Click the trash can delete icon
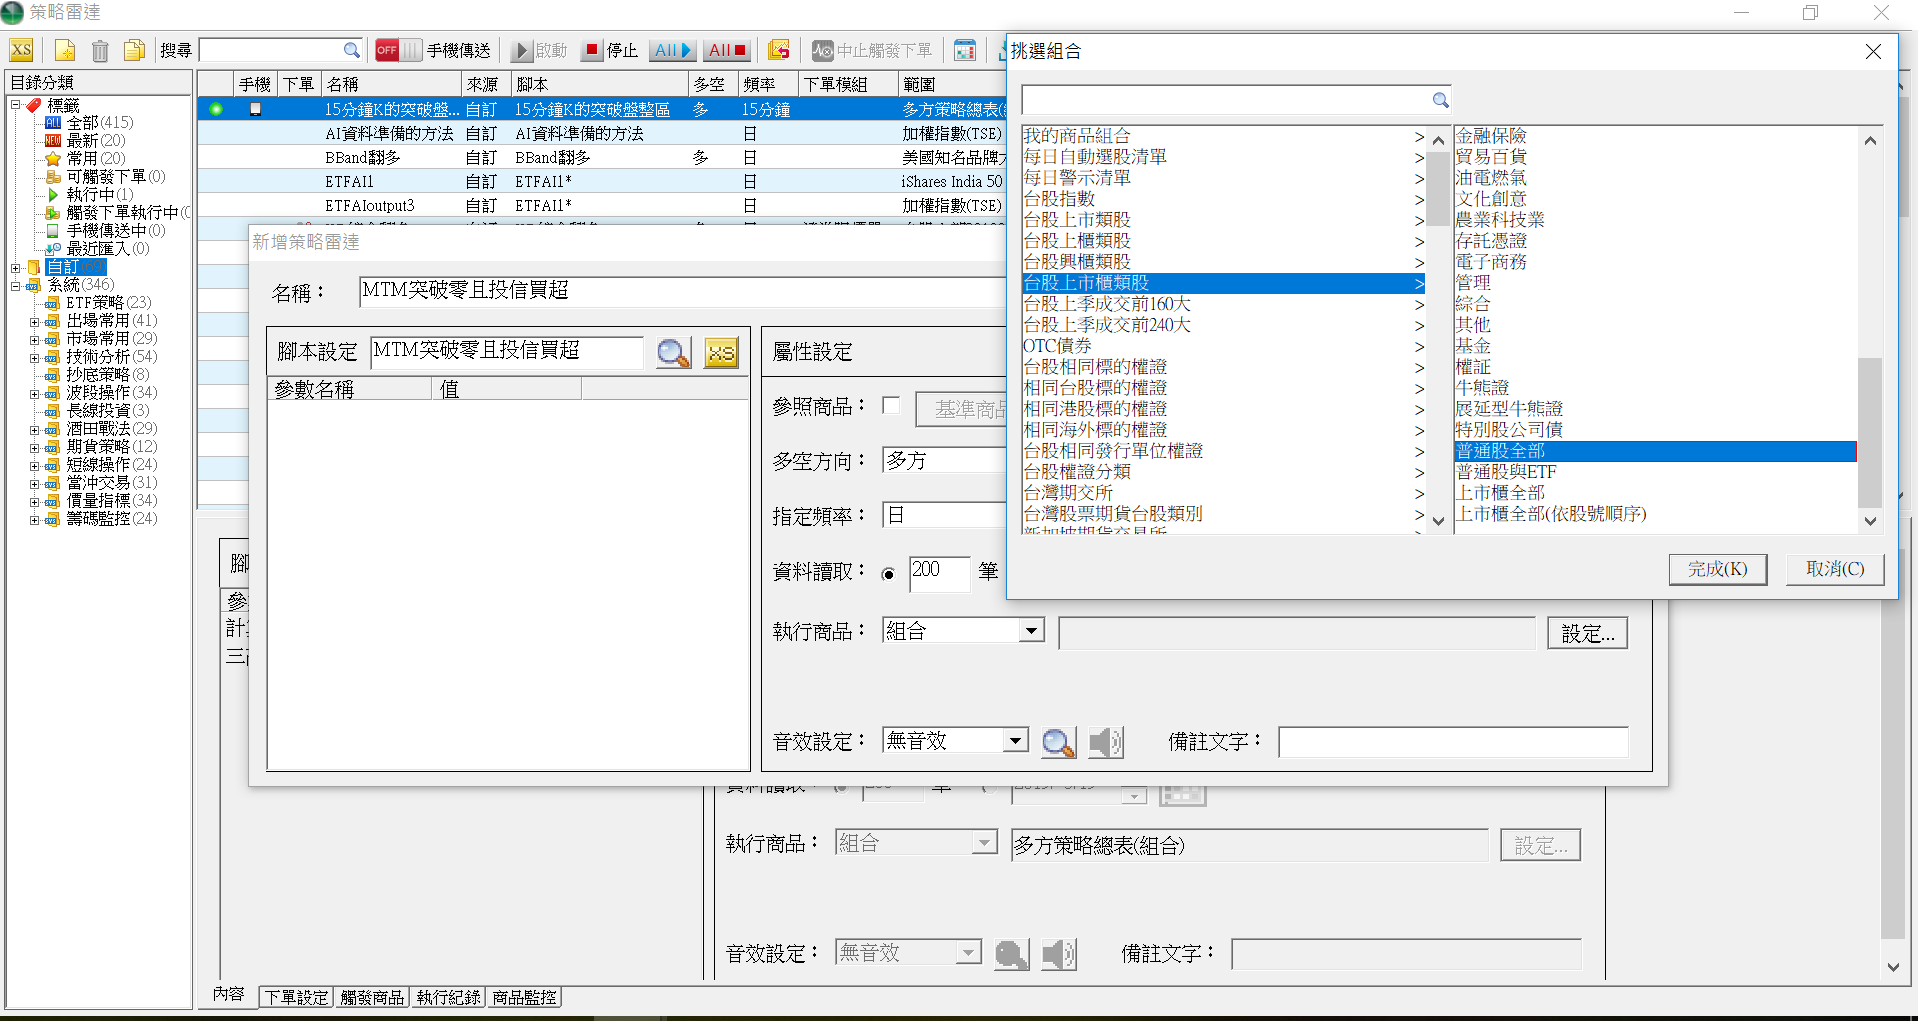 (100, 50)
